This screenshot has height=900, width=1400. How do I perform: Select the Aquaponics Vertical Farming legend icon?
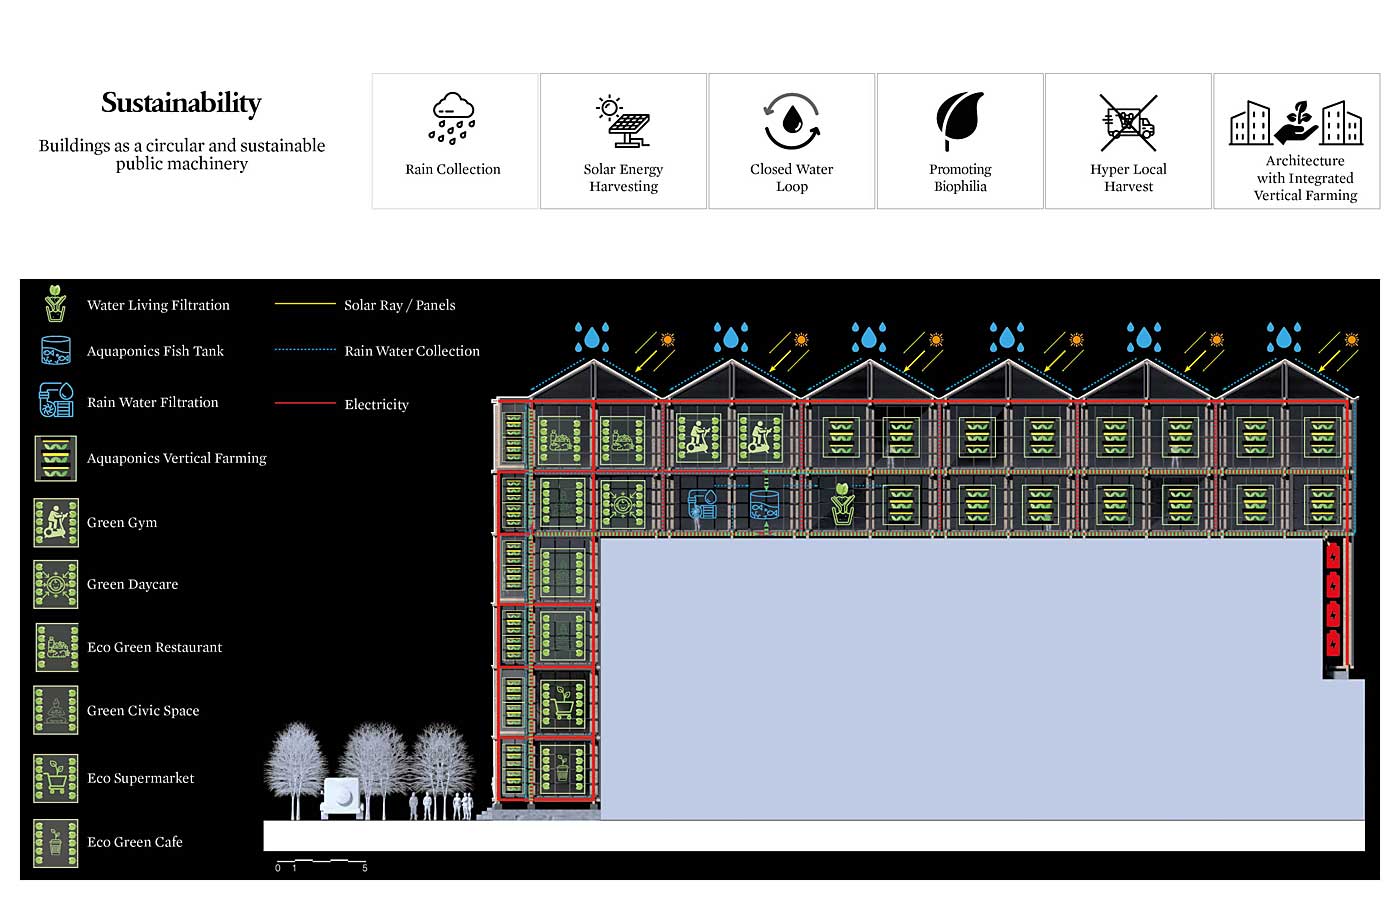56,458
